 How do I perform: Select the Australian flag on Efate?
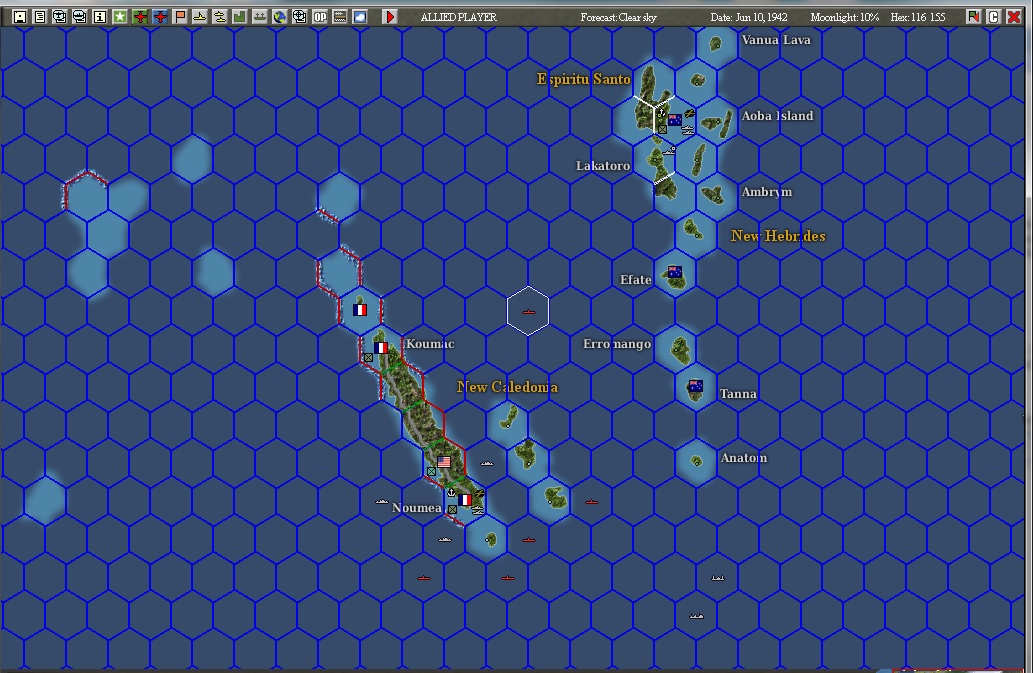coord(675,271)
